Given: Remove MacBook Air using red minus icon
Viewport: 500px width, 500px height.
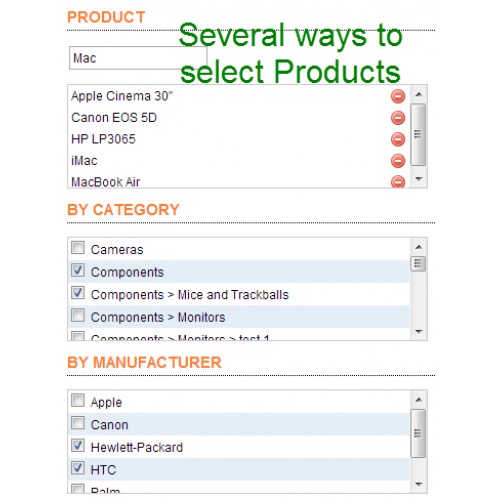Looking at the screenshot, I should pyautogui.click(x=398, y=181).
